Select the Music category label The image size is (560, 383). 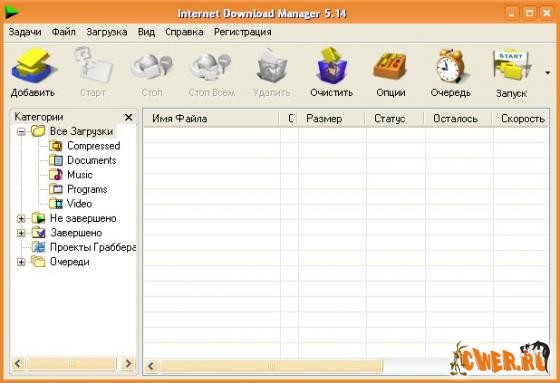pos(80,175)
